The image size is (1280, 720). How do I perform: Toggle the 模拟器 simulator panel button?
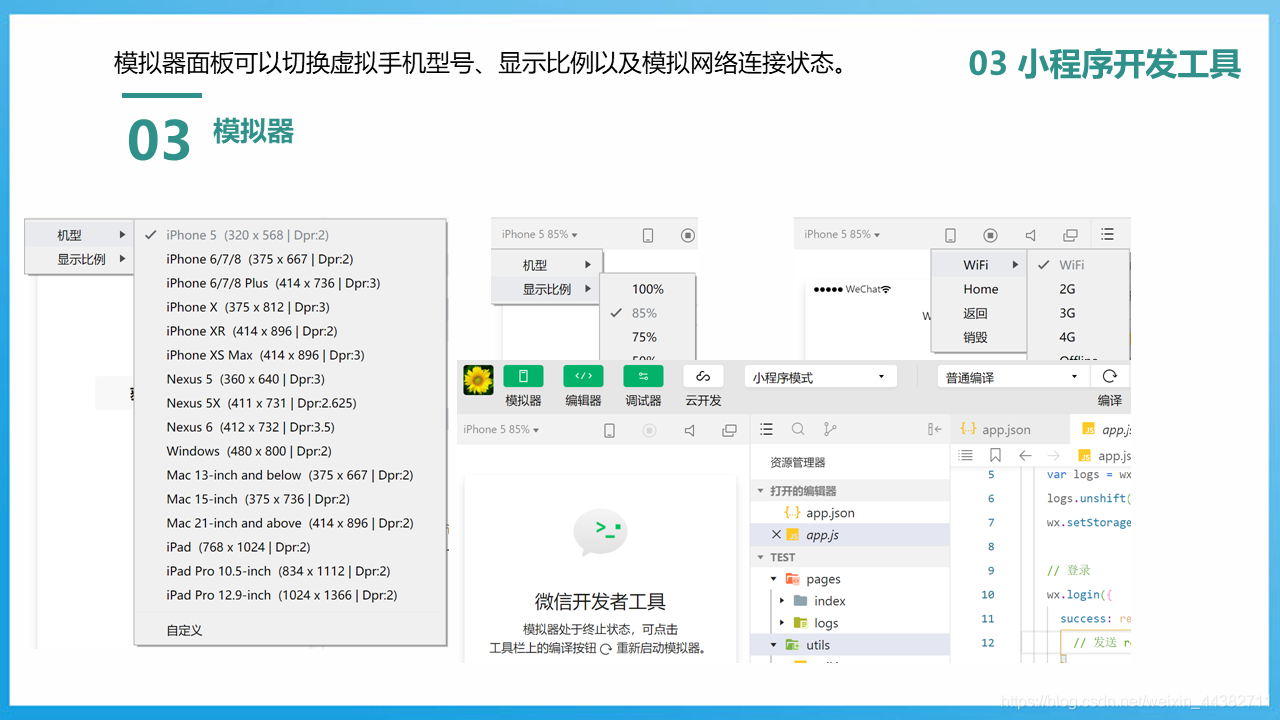523,376
